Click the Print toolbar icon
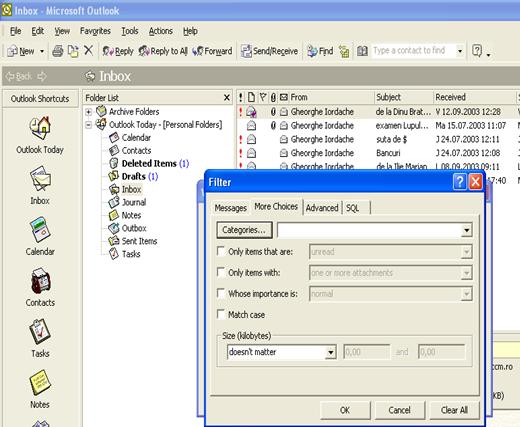Image resolution: width=520 pixels, height=427 pixels. tap(57, 51)
